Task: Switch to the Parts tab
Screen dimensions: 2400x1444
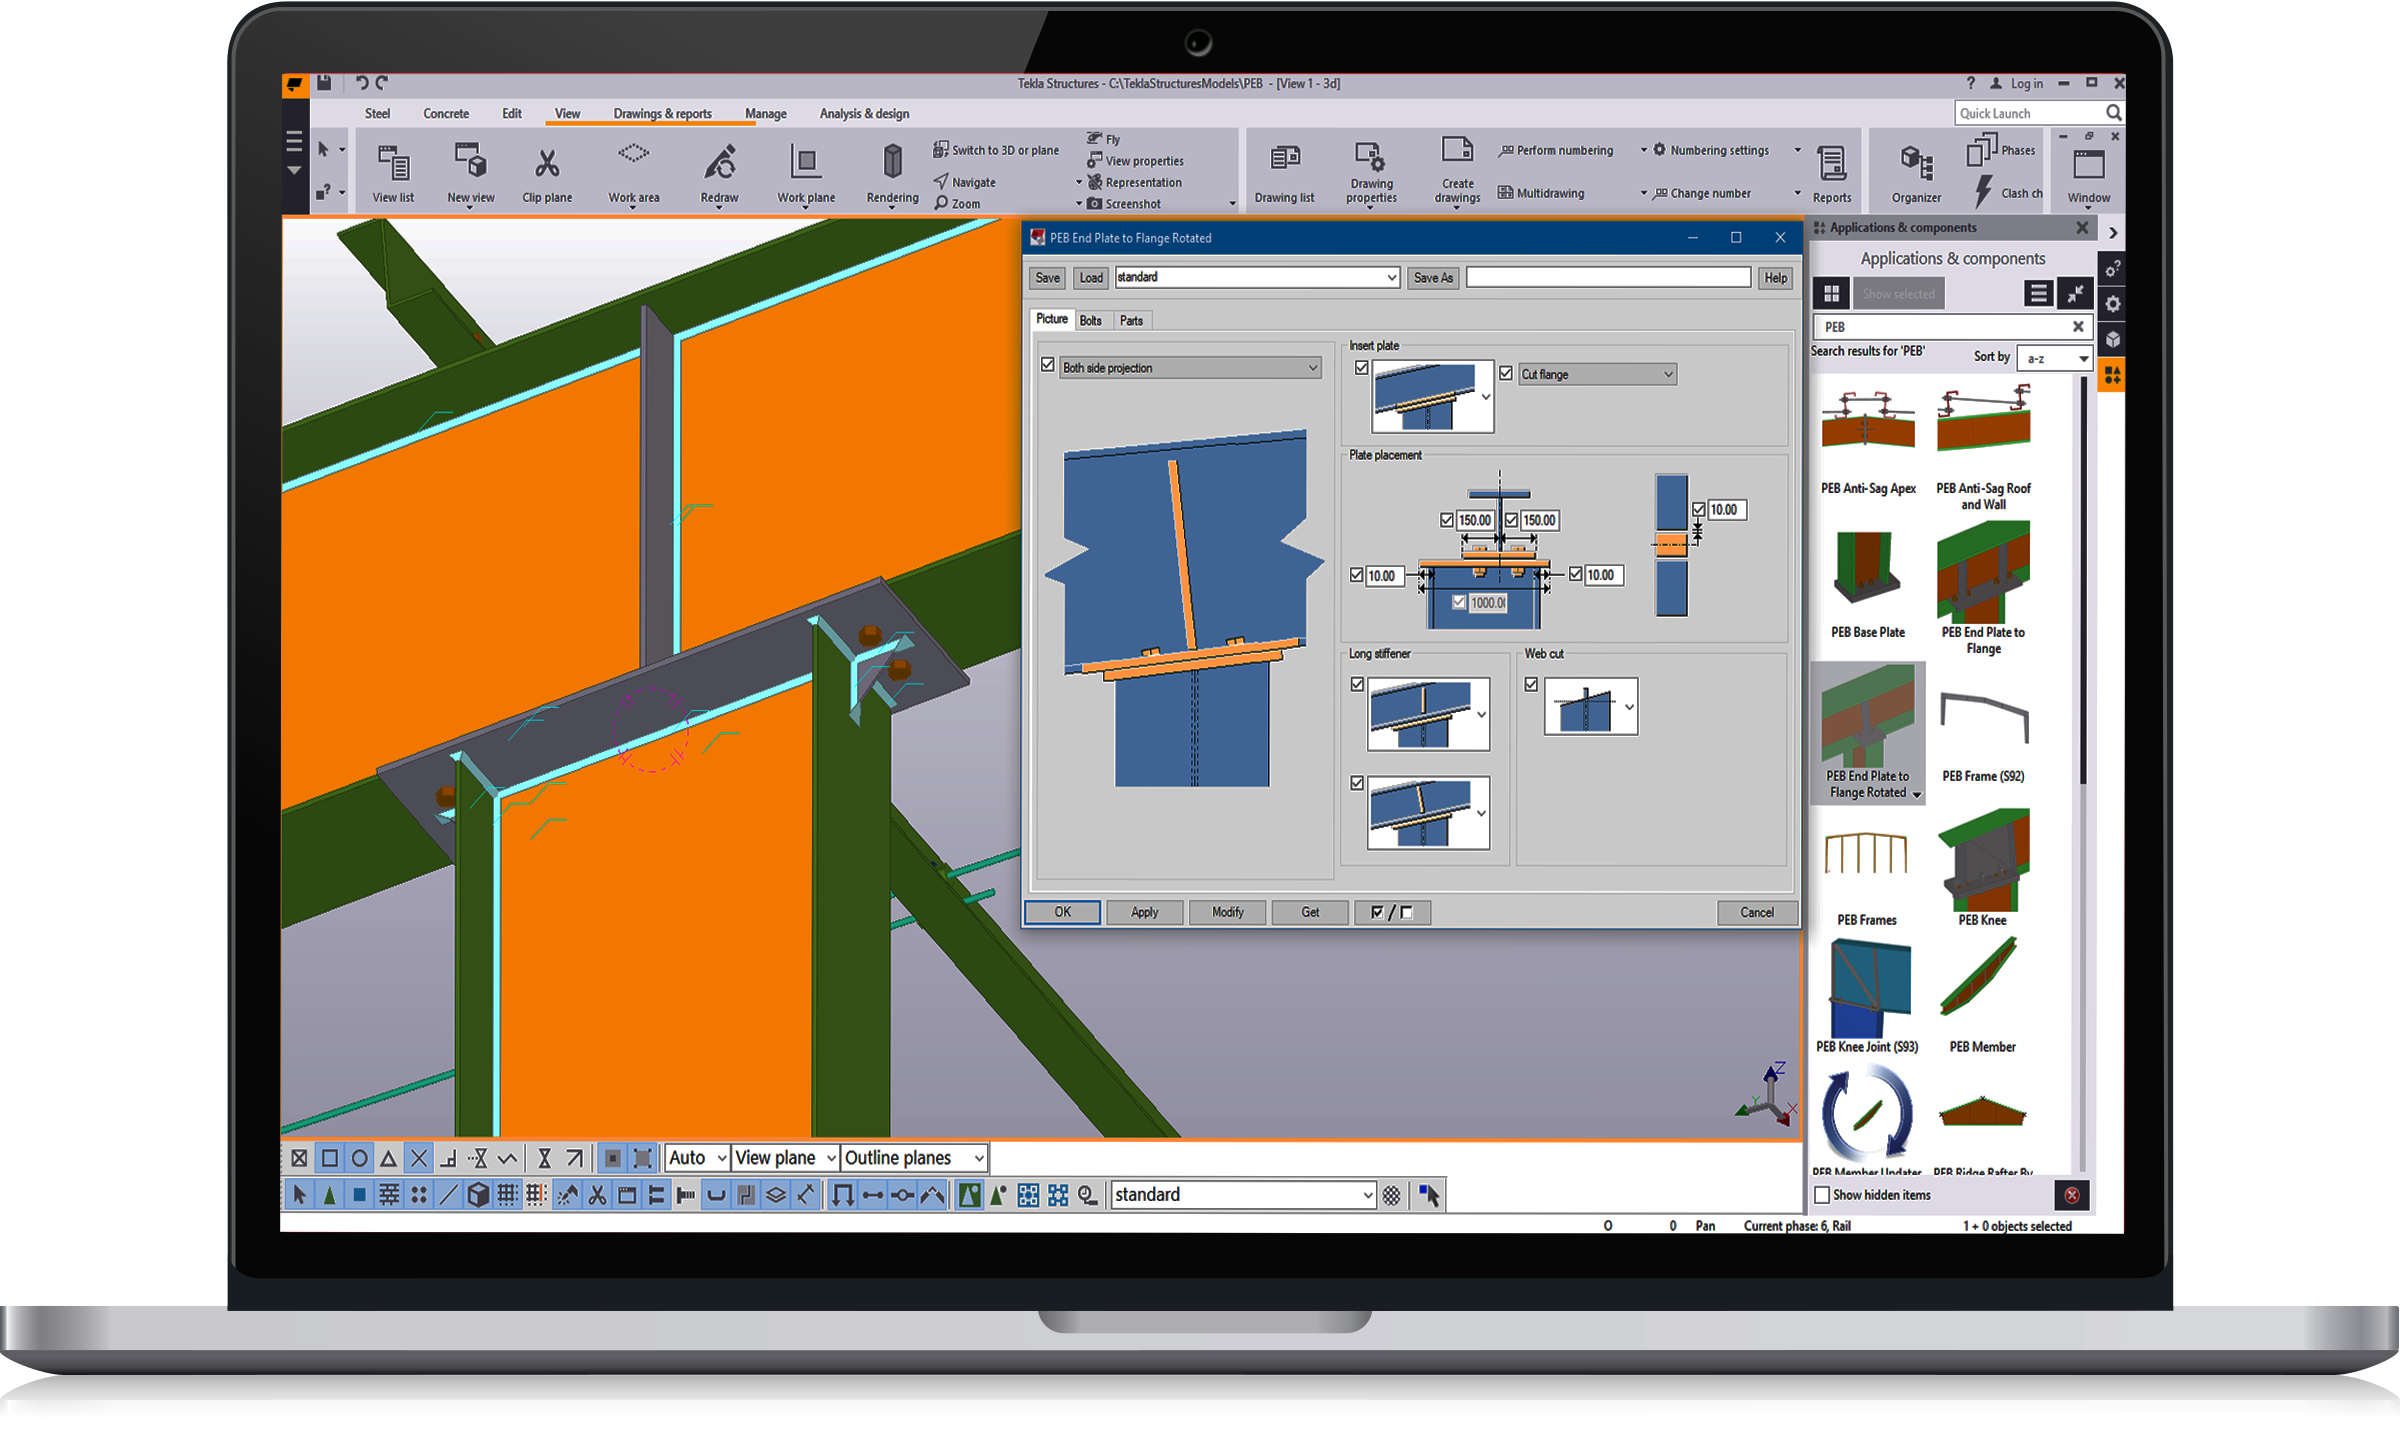Action: coord(1131,320)
